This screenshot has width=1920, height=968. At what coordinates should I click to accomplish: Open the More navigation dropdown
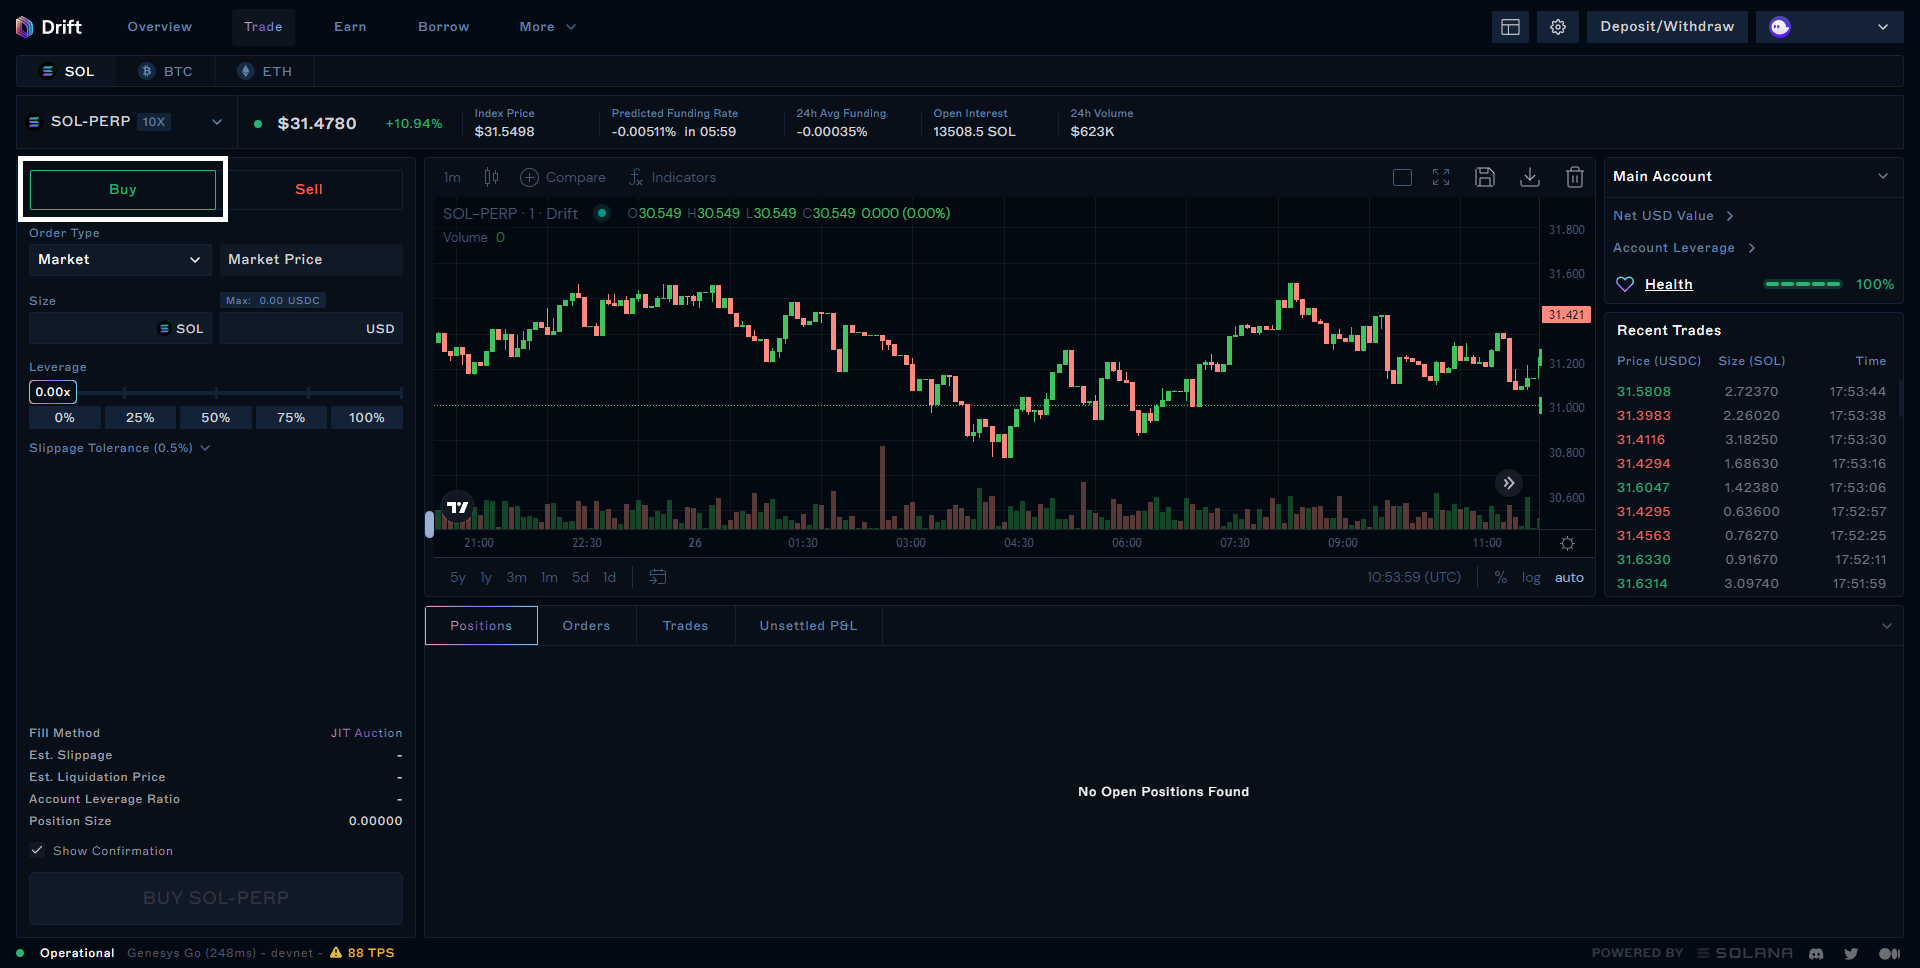coord(548,27)
